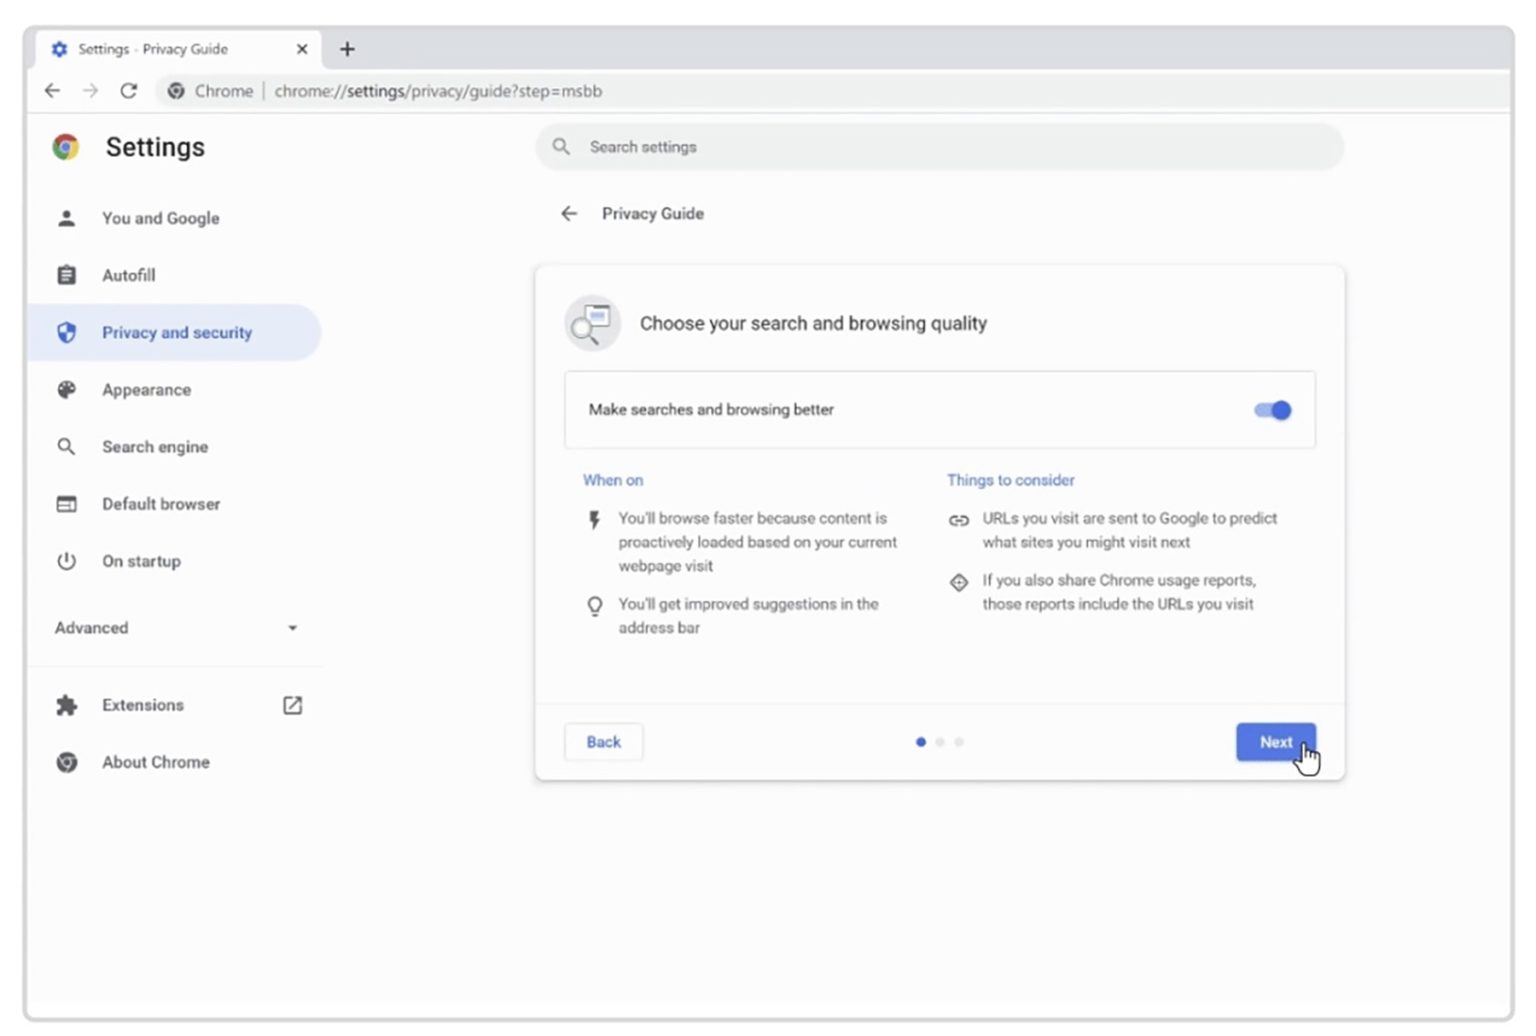Open Default browser settings

(161, 504)
